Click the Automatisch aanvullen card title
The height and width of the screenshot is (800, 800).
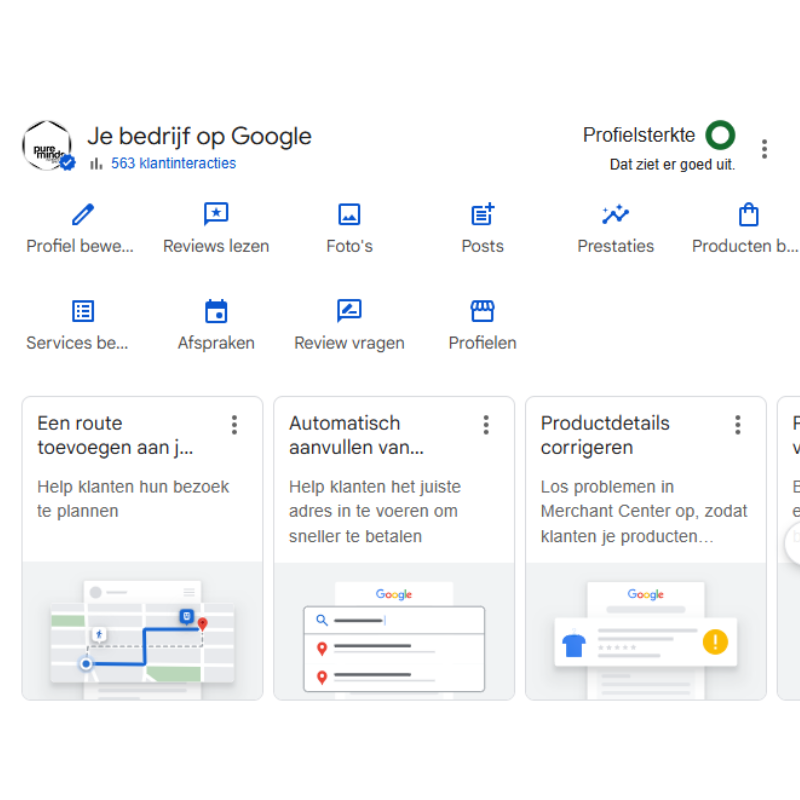coord(356,436)
